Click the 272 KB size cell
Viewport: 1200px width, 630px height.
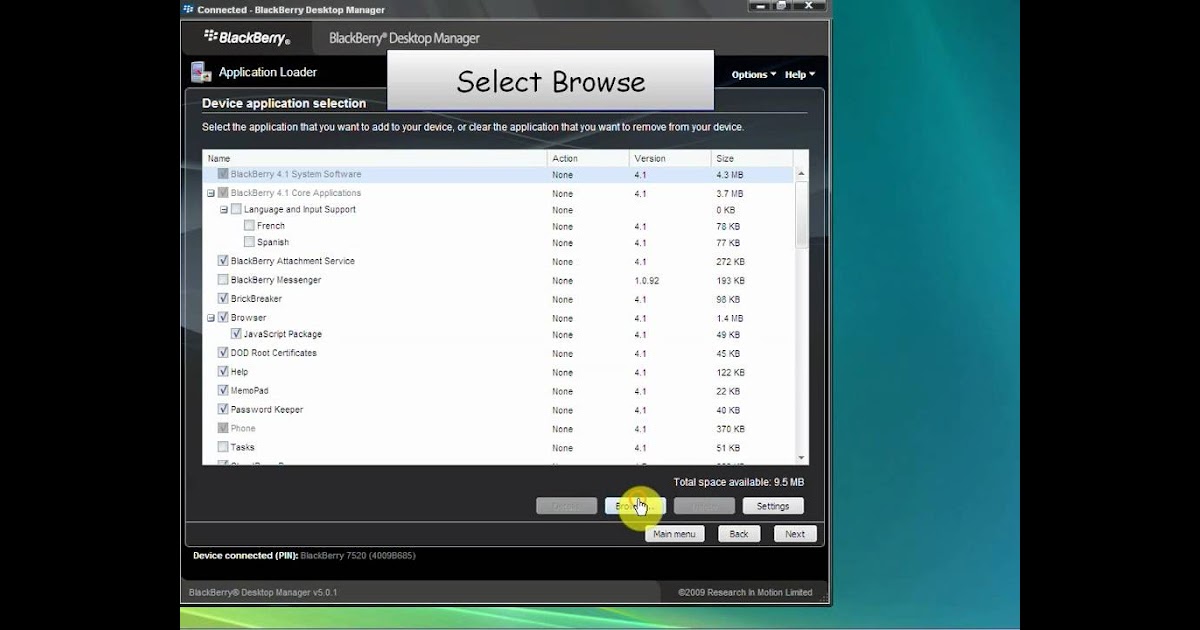730,262
